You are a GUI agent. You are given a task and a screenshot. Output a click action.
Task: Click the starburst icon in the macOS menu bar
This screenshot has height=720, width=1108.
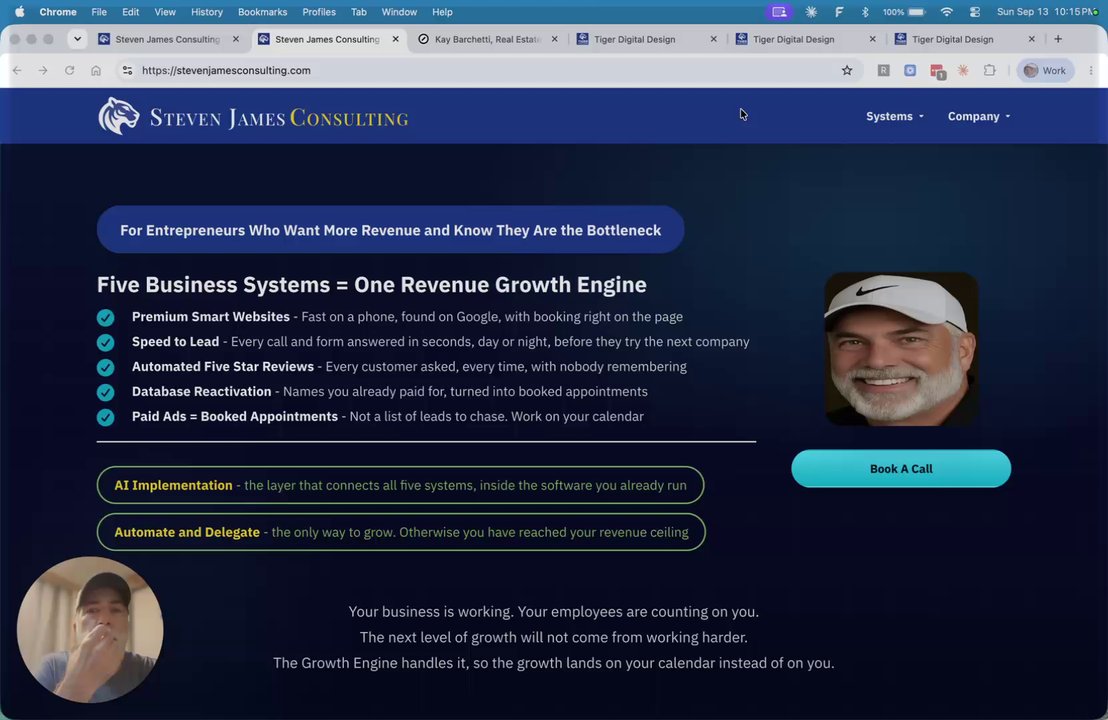coord(811,12)
